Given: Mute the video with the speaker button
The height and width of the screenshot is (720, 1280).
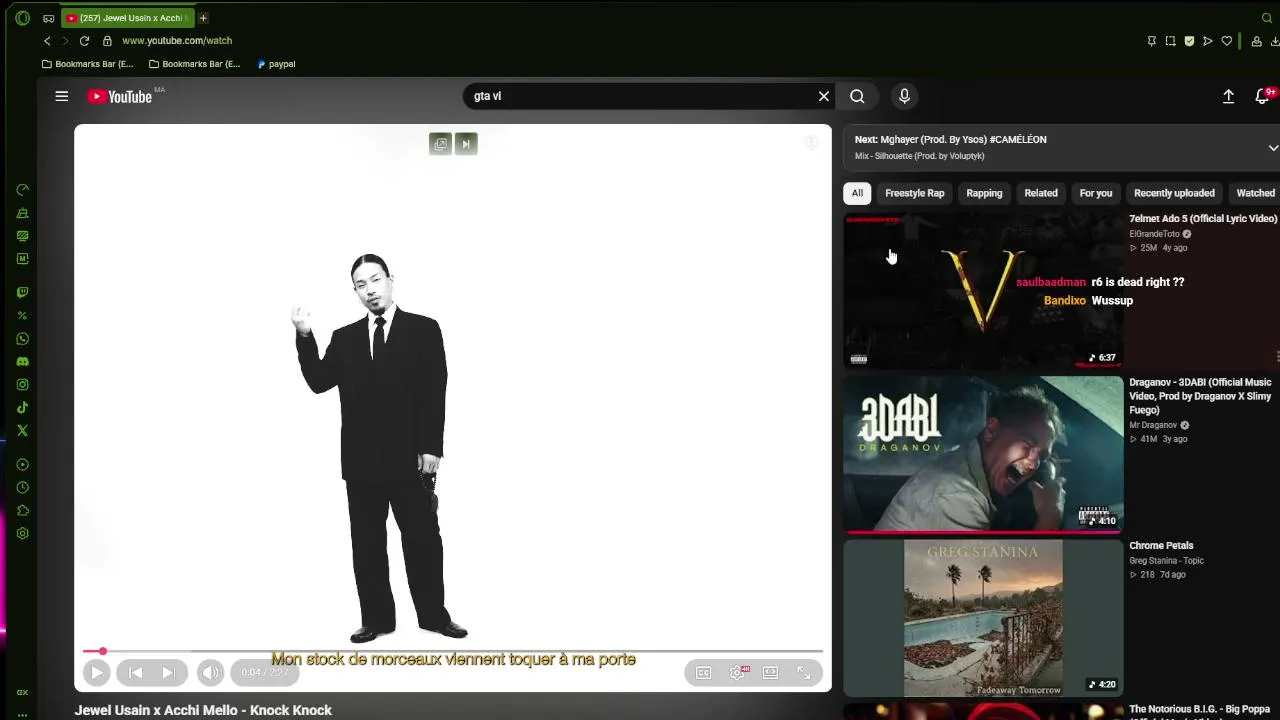Looking at the screenshot, I should coord(210,673).
